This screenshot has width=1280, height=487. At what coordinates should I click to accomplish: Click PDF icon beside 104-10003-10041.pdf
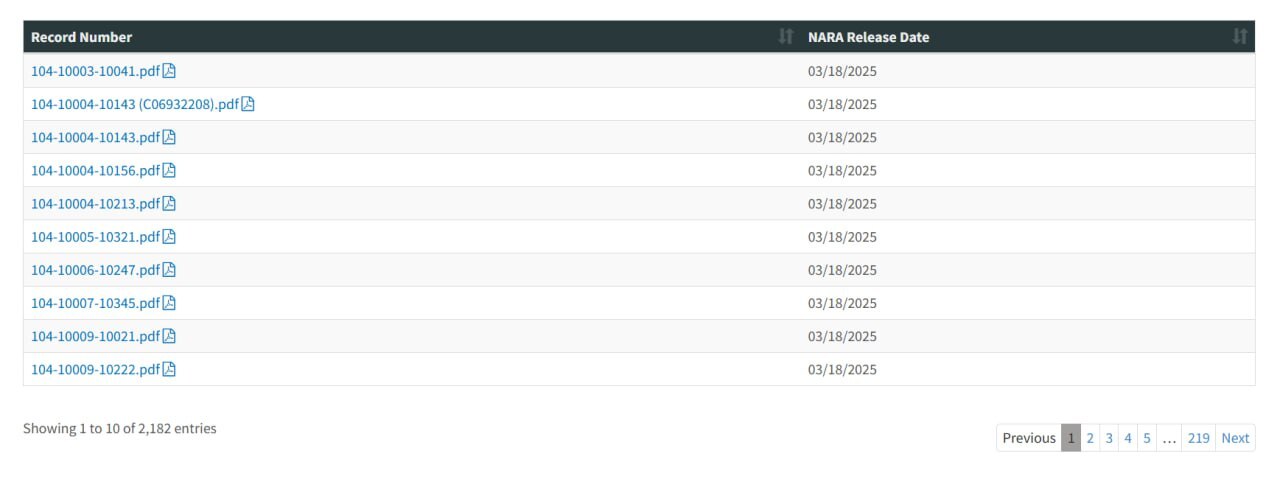(x=169, y=71)
